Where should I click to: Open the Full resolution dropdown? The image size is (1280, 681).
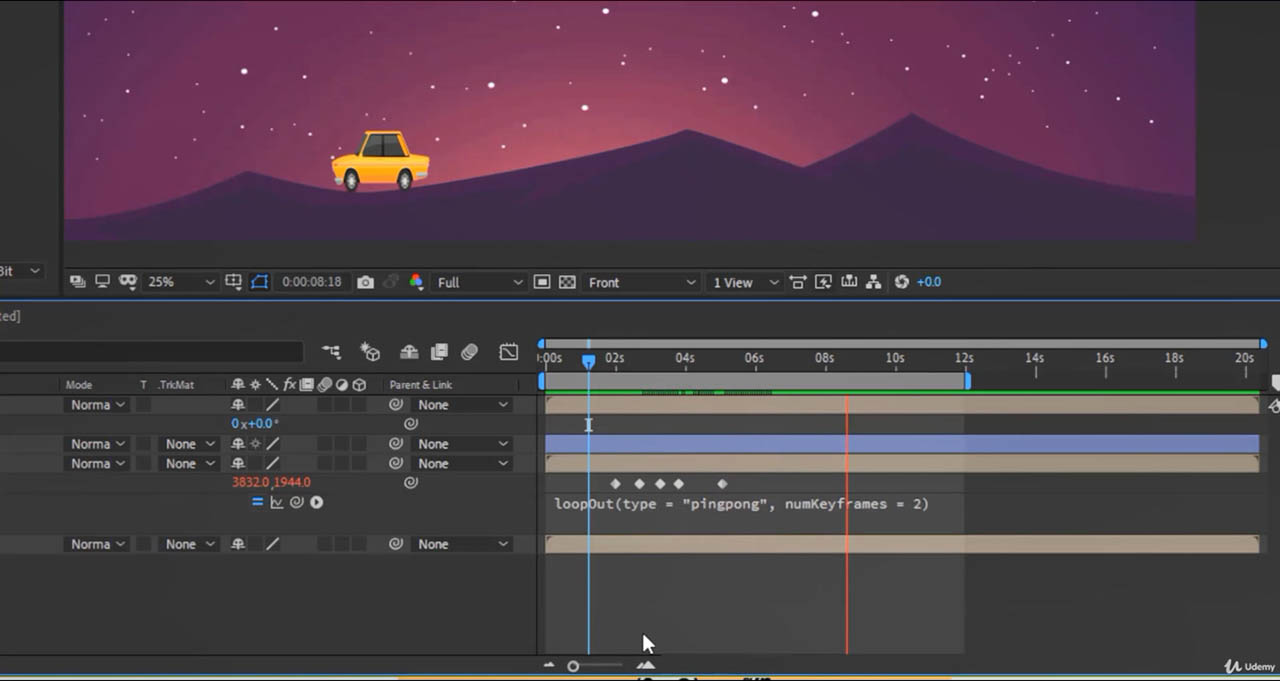pyautogui.click(x=479, y=283)
